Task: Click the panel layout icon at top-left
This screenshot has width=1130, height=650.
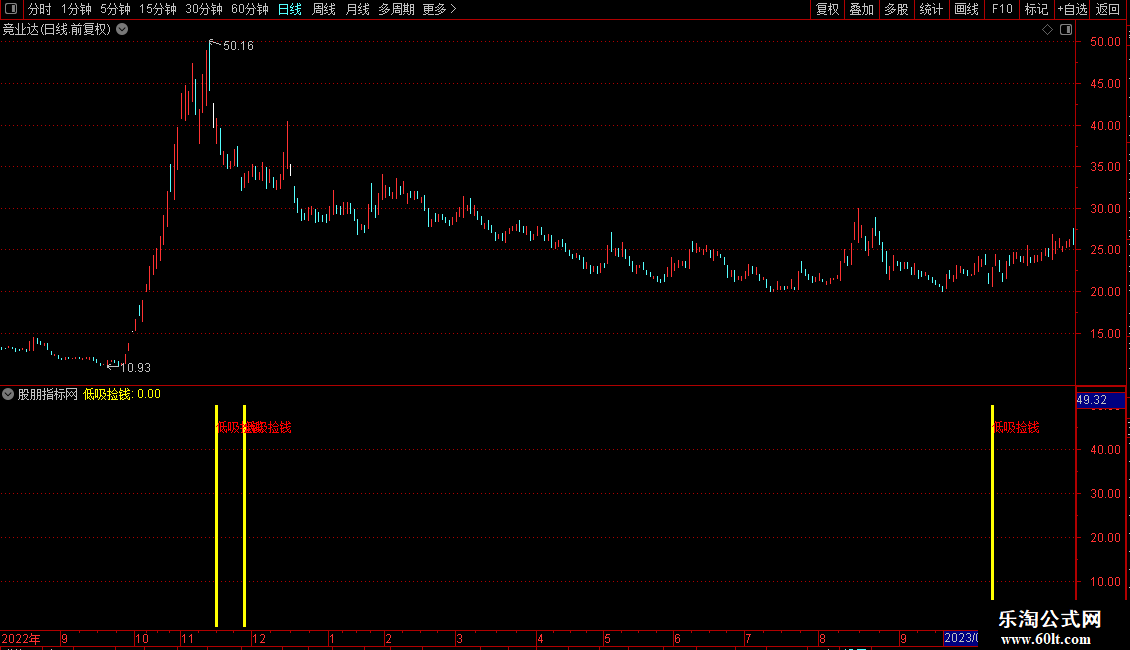Action: point(11,9)
